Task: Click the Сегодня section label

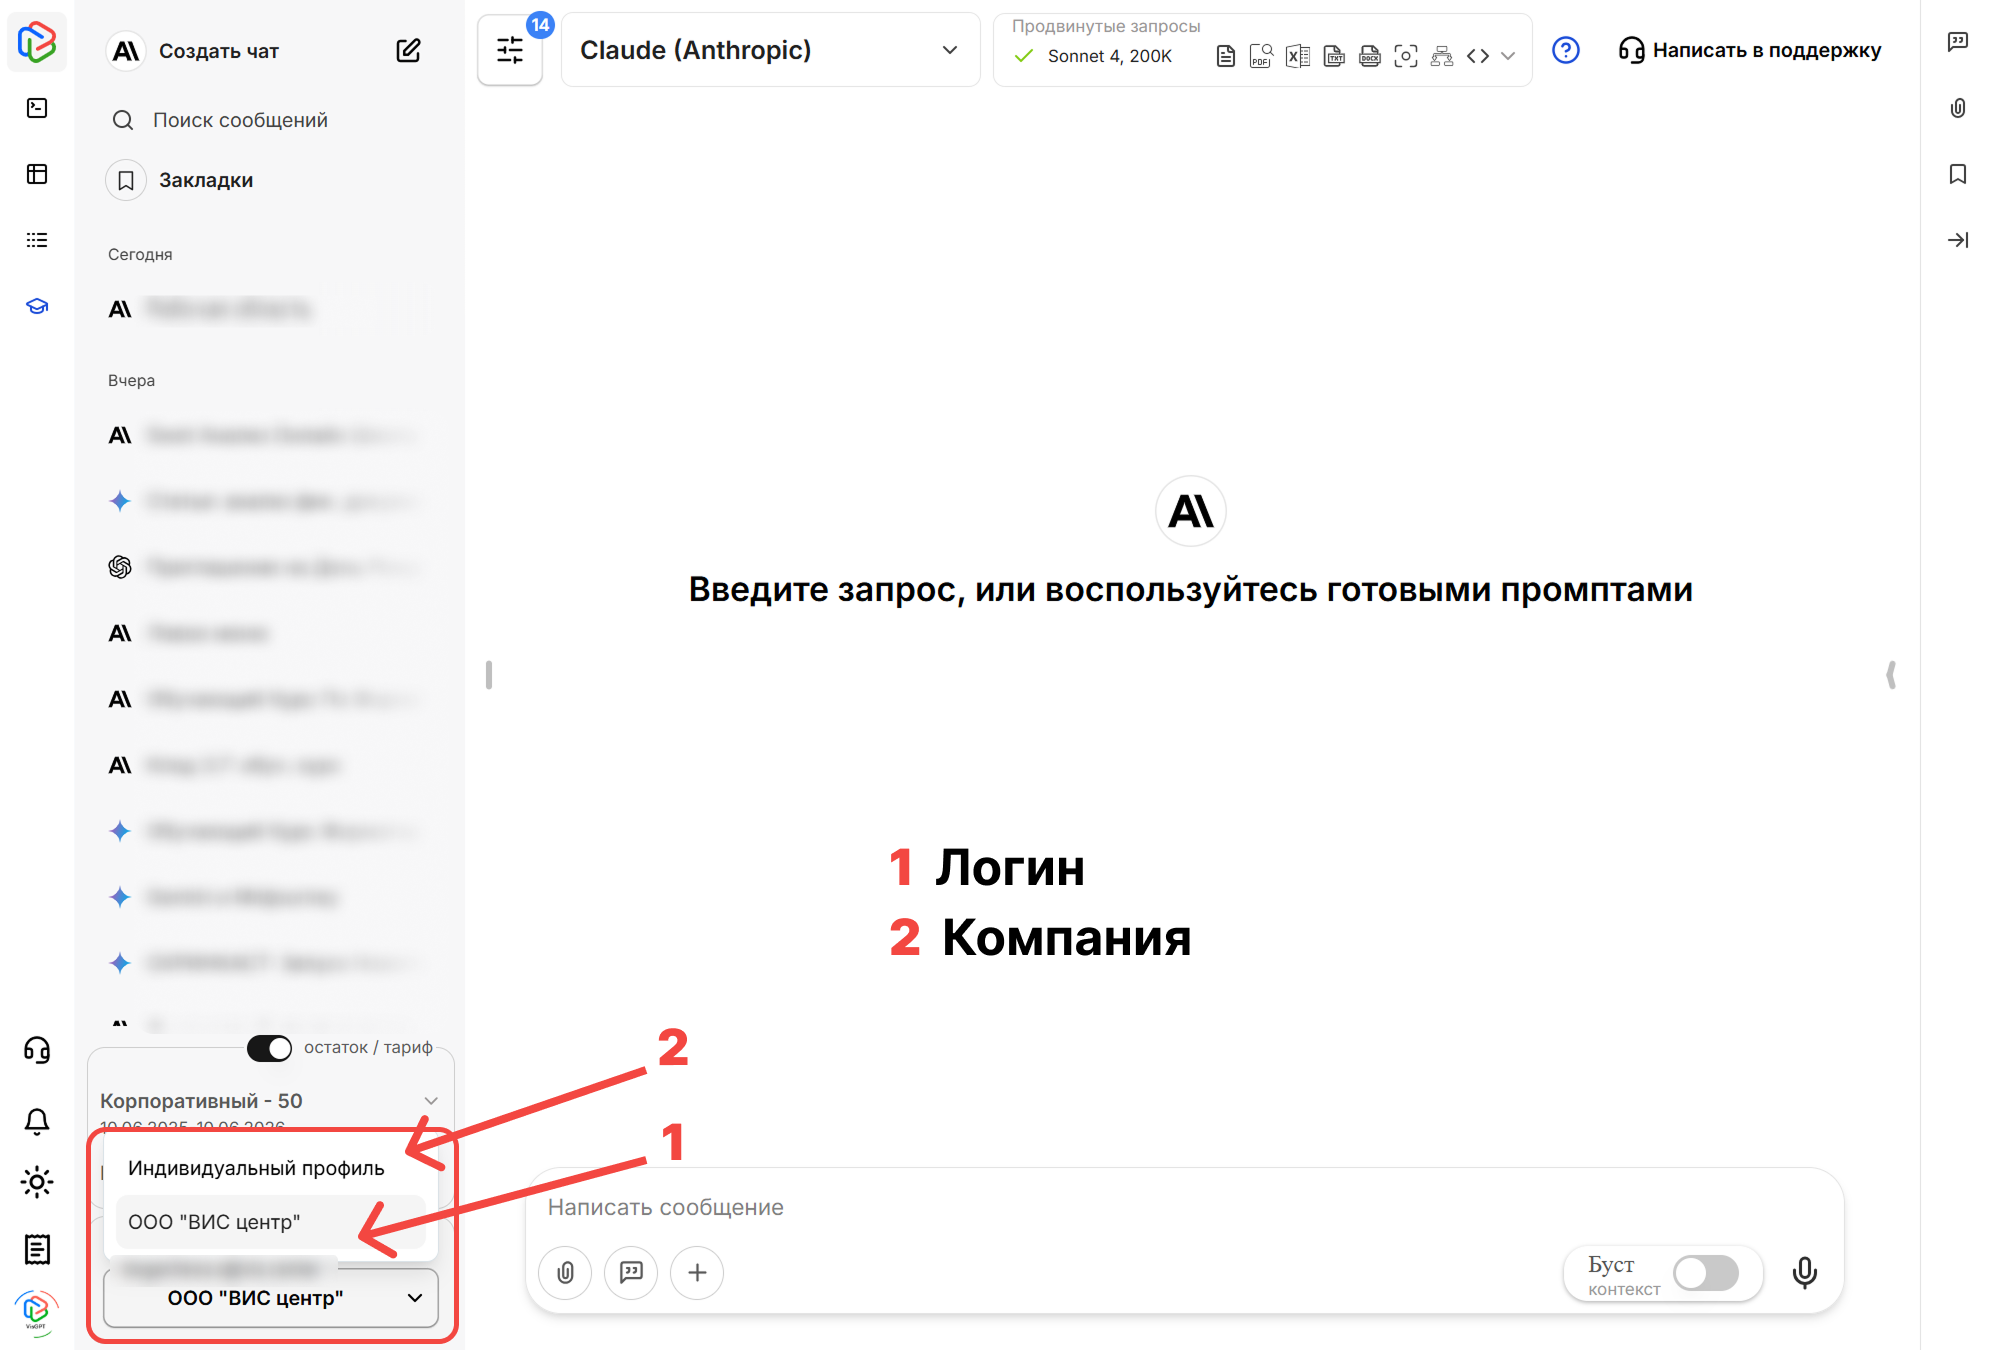Action: 140,254
